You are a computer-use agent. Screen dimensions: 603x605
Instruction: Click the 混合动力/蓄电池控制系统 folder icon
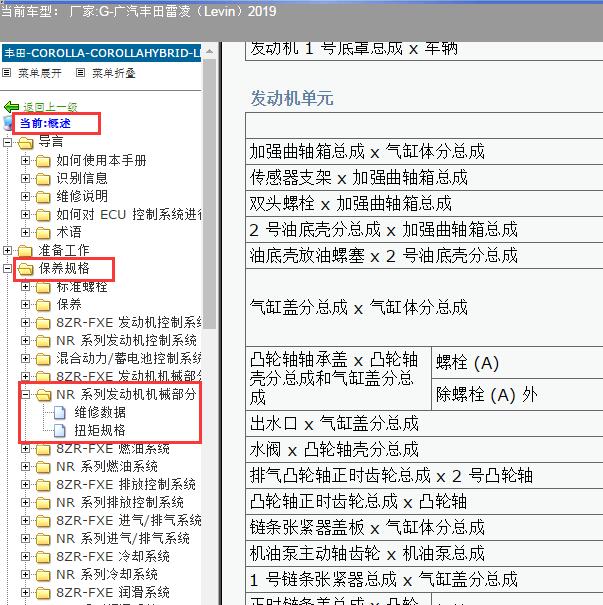(x=43, y=359)
